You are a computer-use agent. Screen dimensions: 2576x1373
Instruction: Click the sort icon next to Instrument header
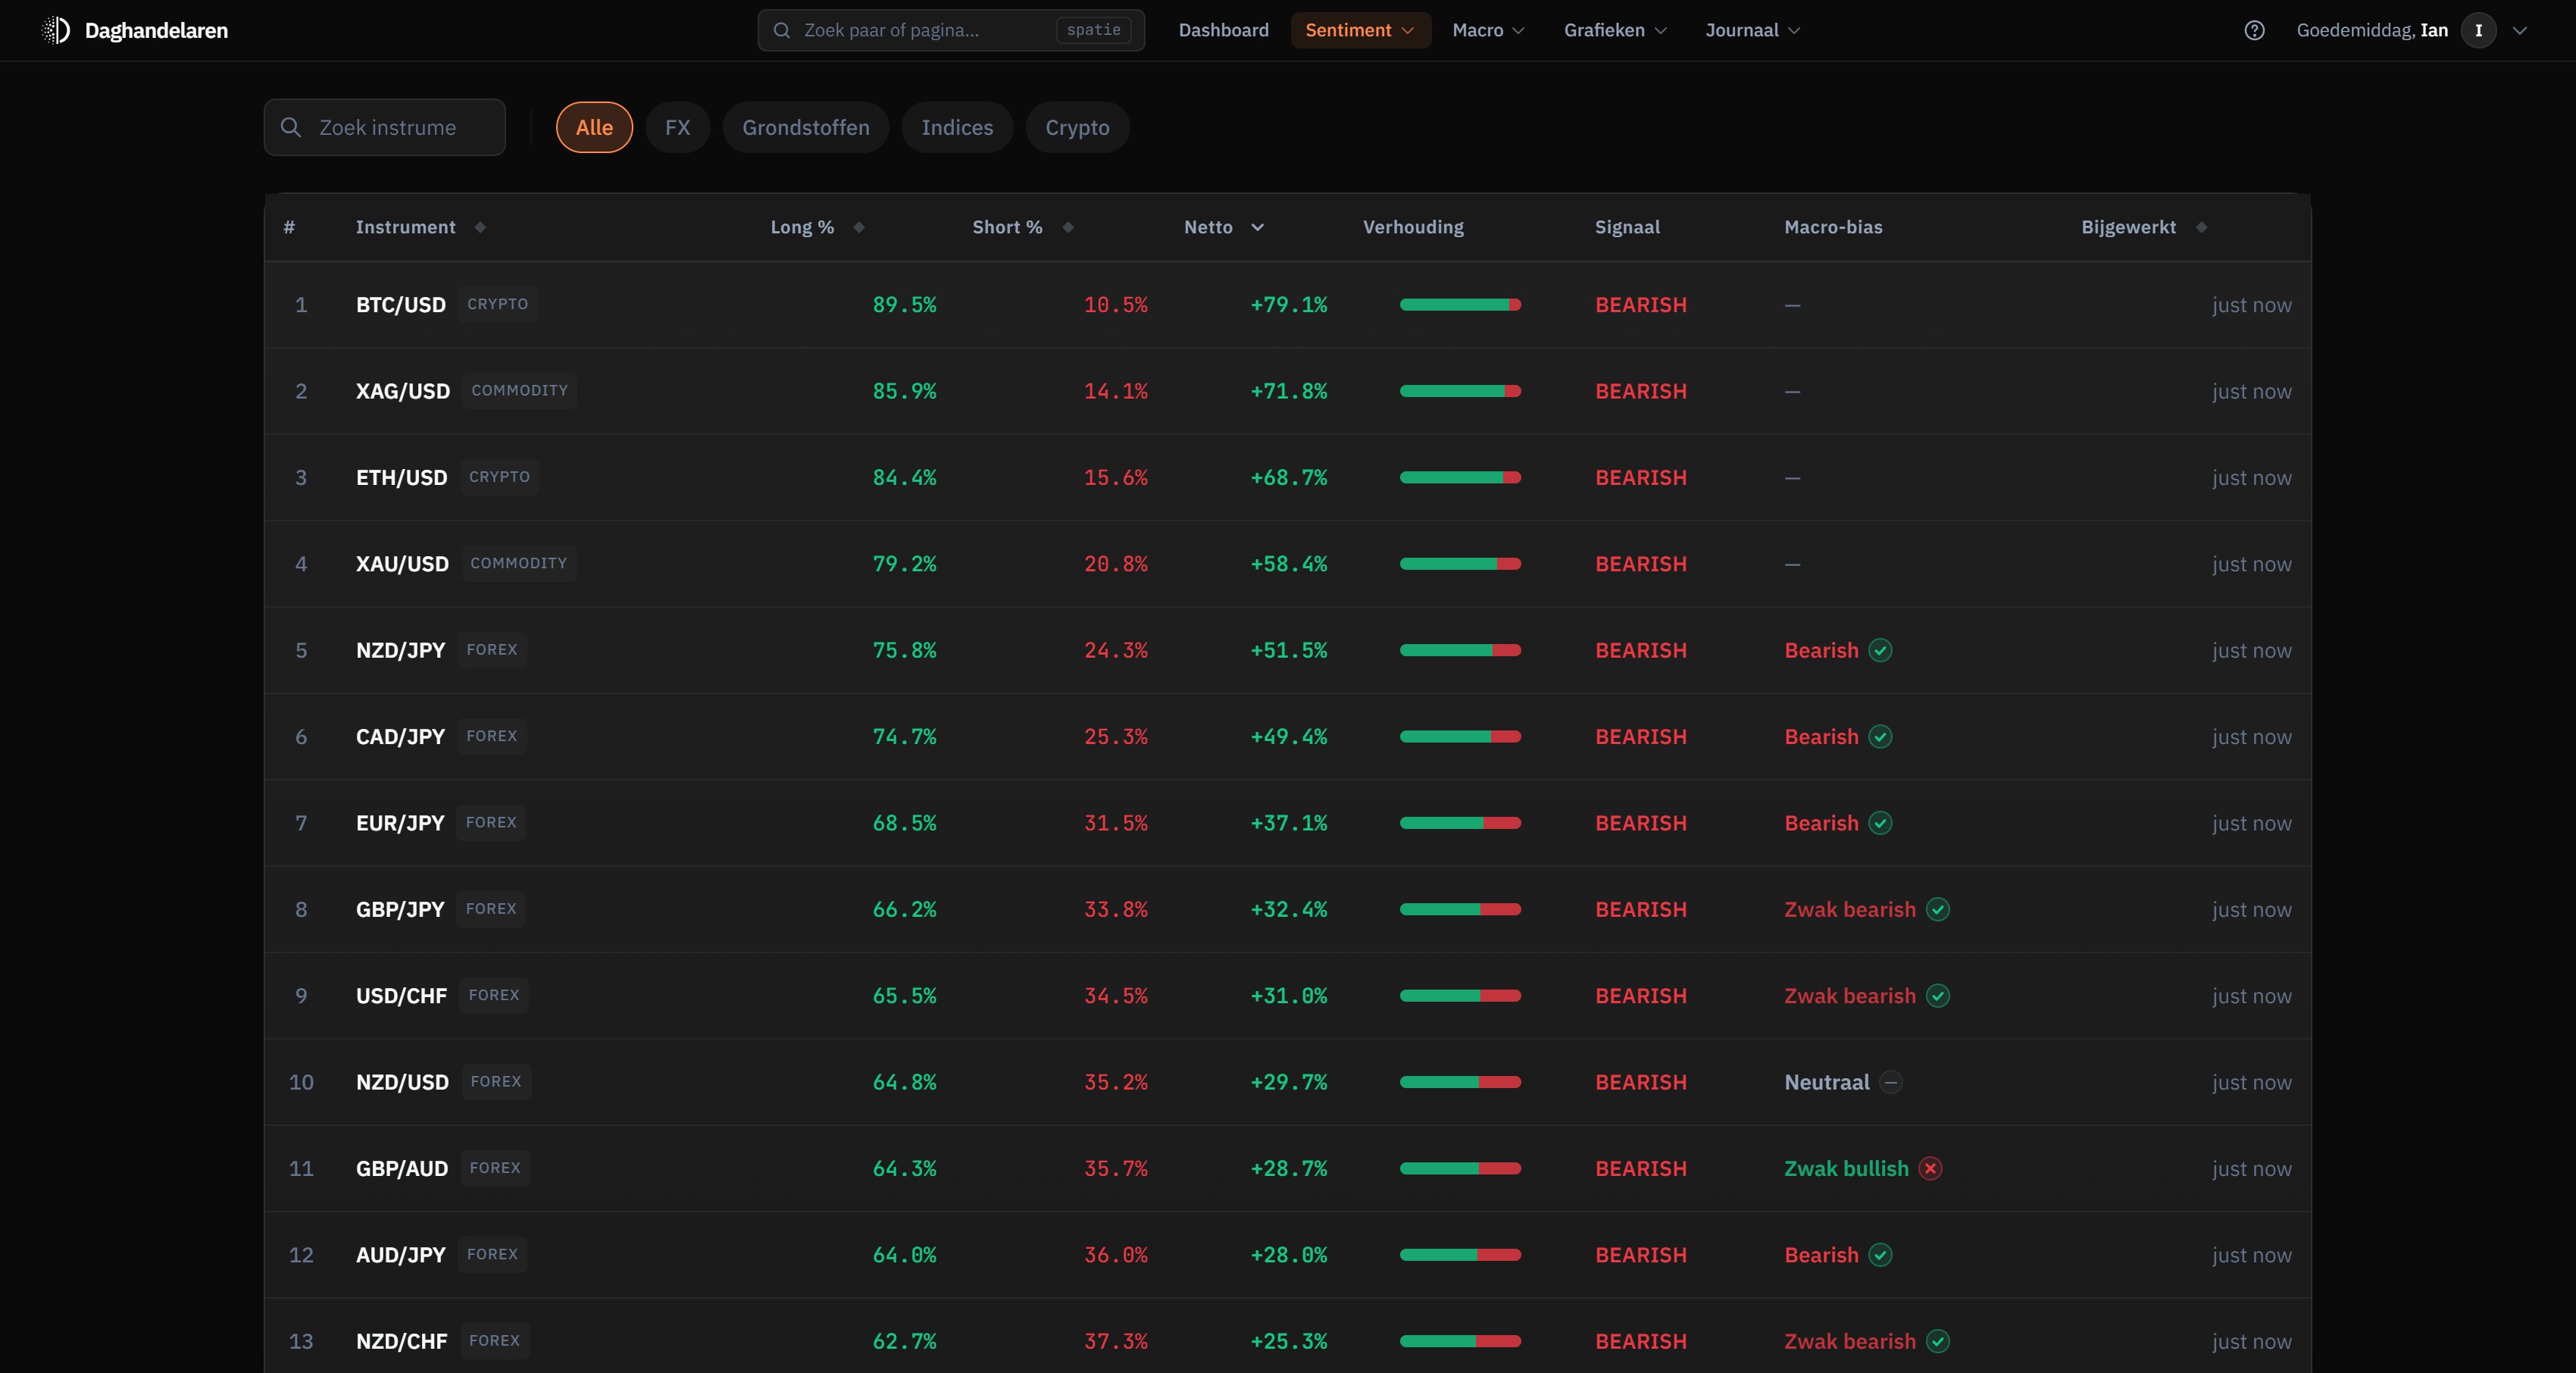click(480, 227)
